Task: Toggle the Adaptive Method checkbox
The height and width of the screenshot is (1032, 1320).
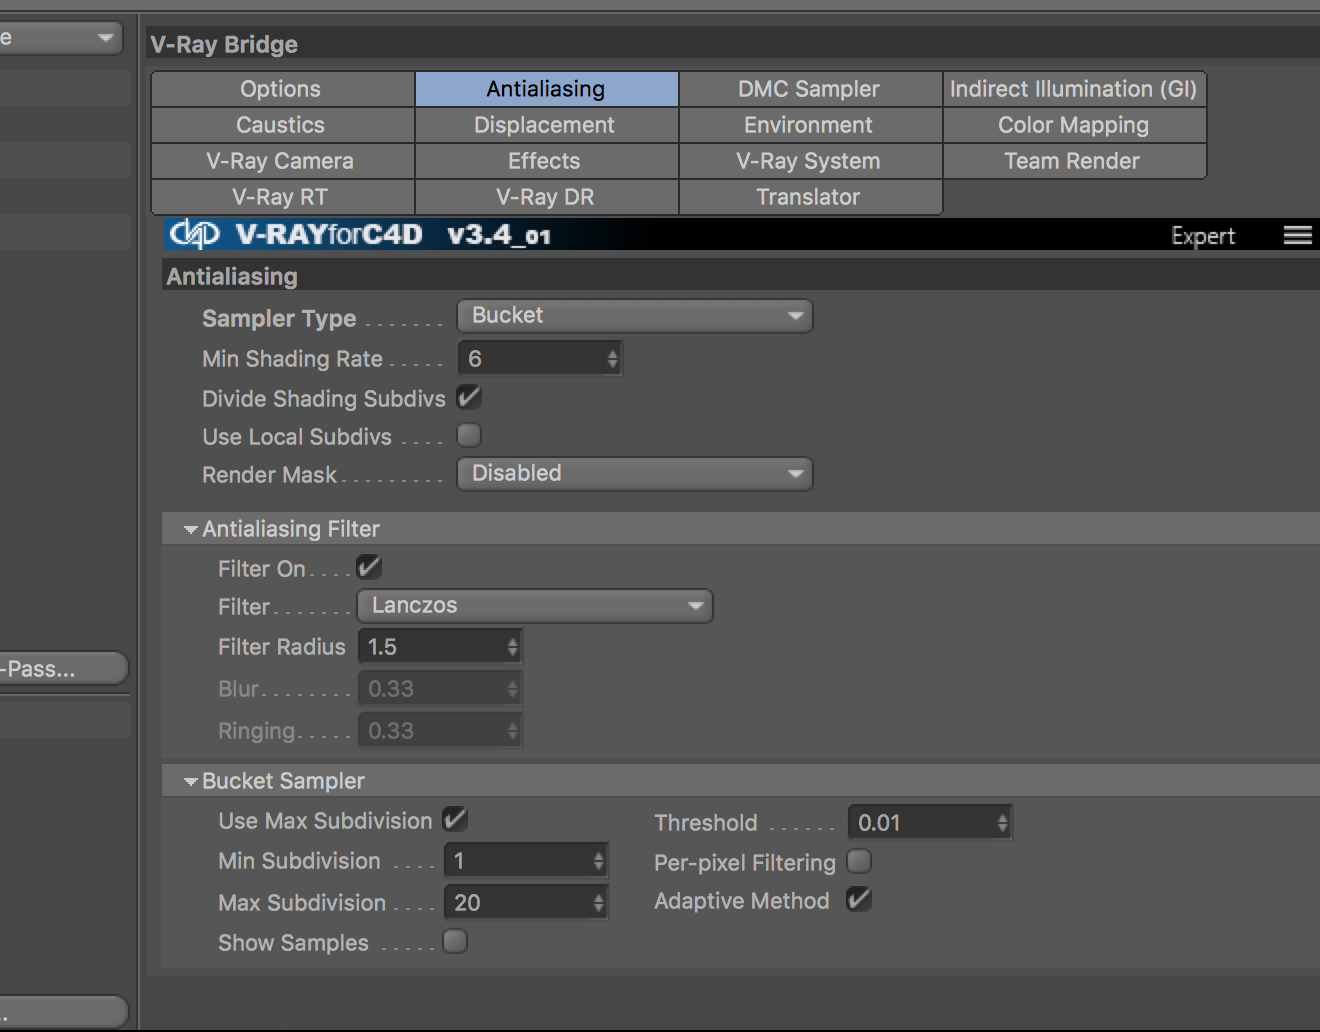Action: 859,899
